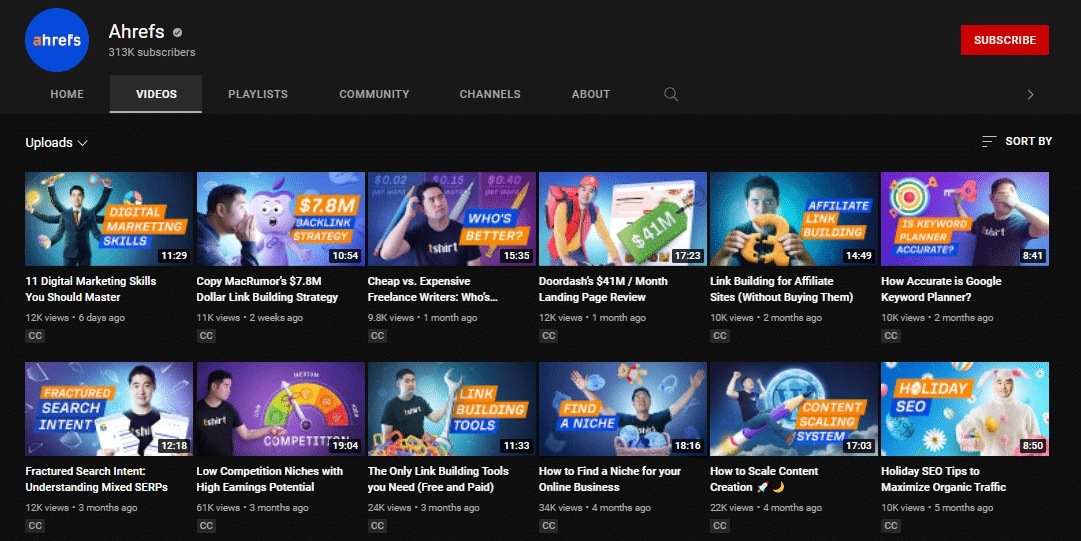Image resolution: width=1081 pixels, height=541 pixels.
Task: Click '24K views • 3 months ago' text
Action: pyautogui.click(x=423, y=508)
